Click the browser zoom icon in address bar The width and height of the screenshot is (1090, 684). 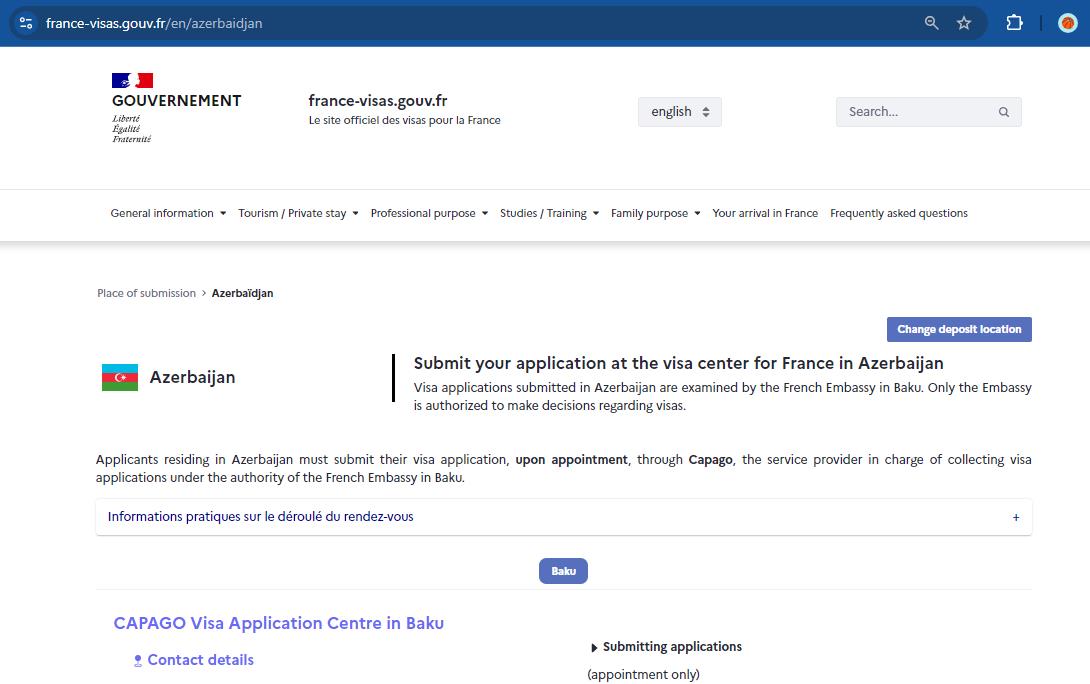(930, 22)
